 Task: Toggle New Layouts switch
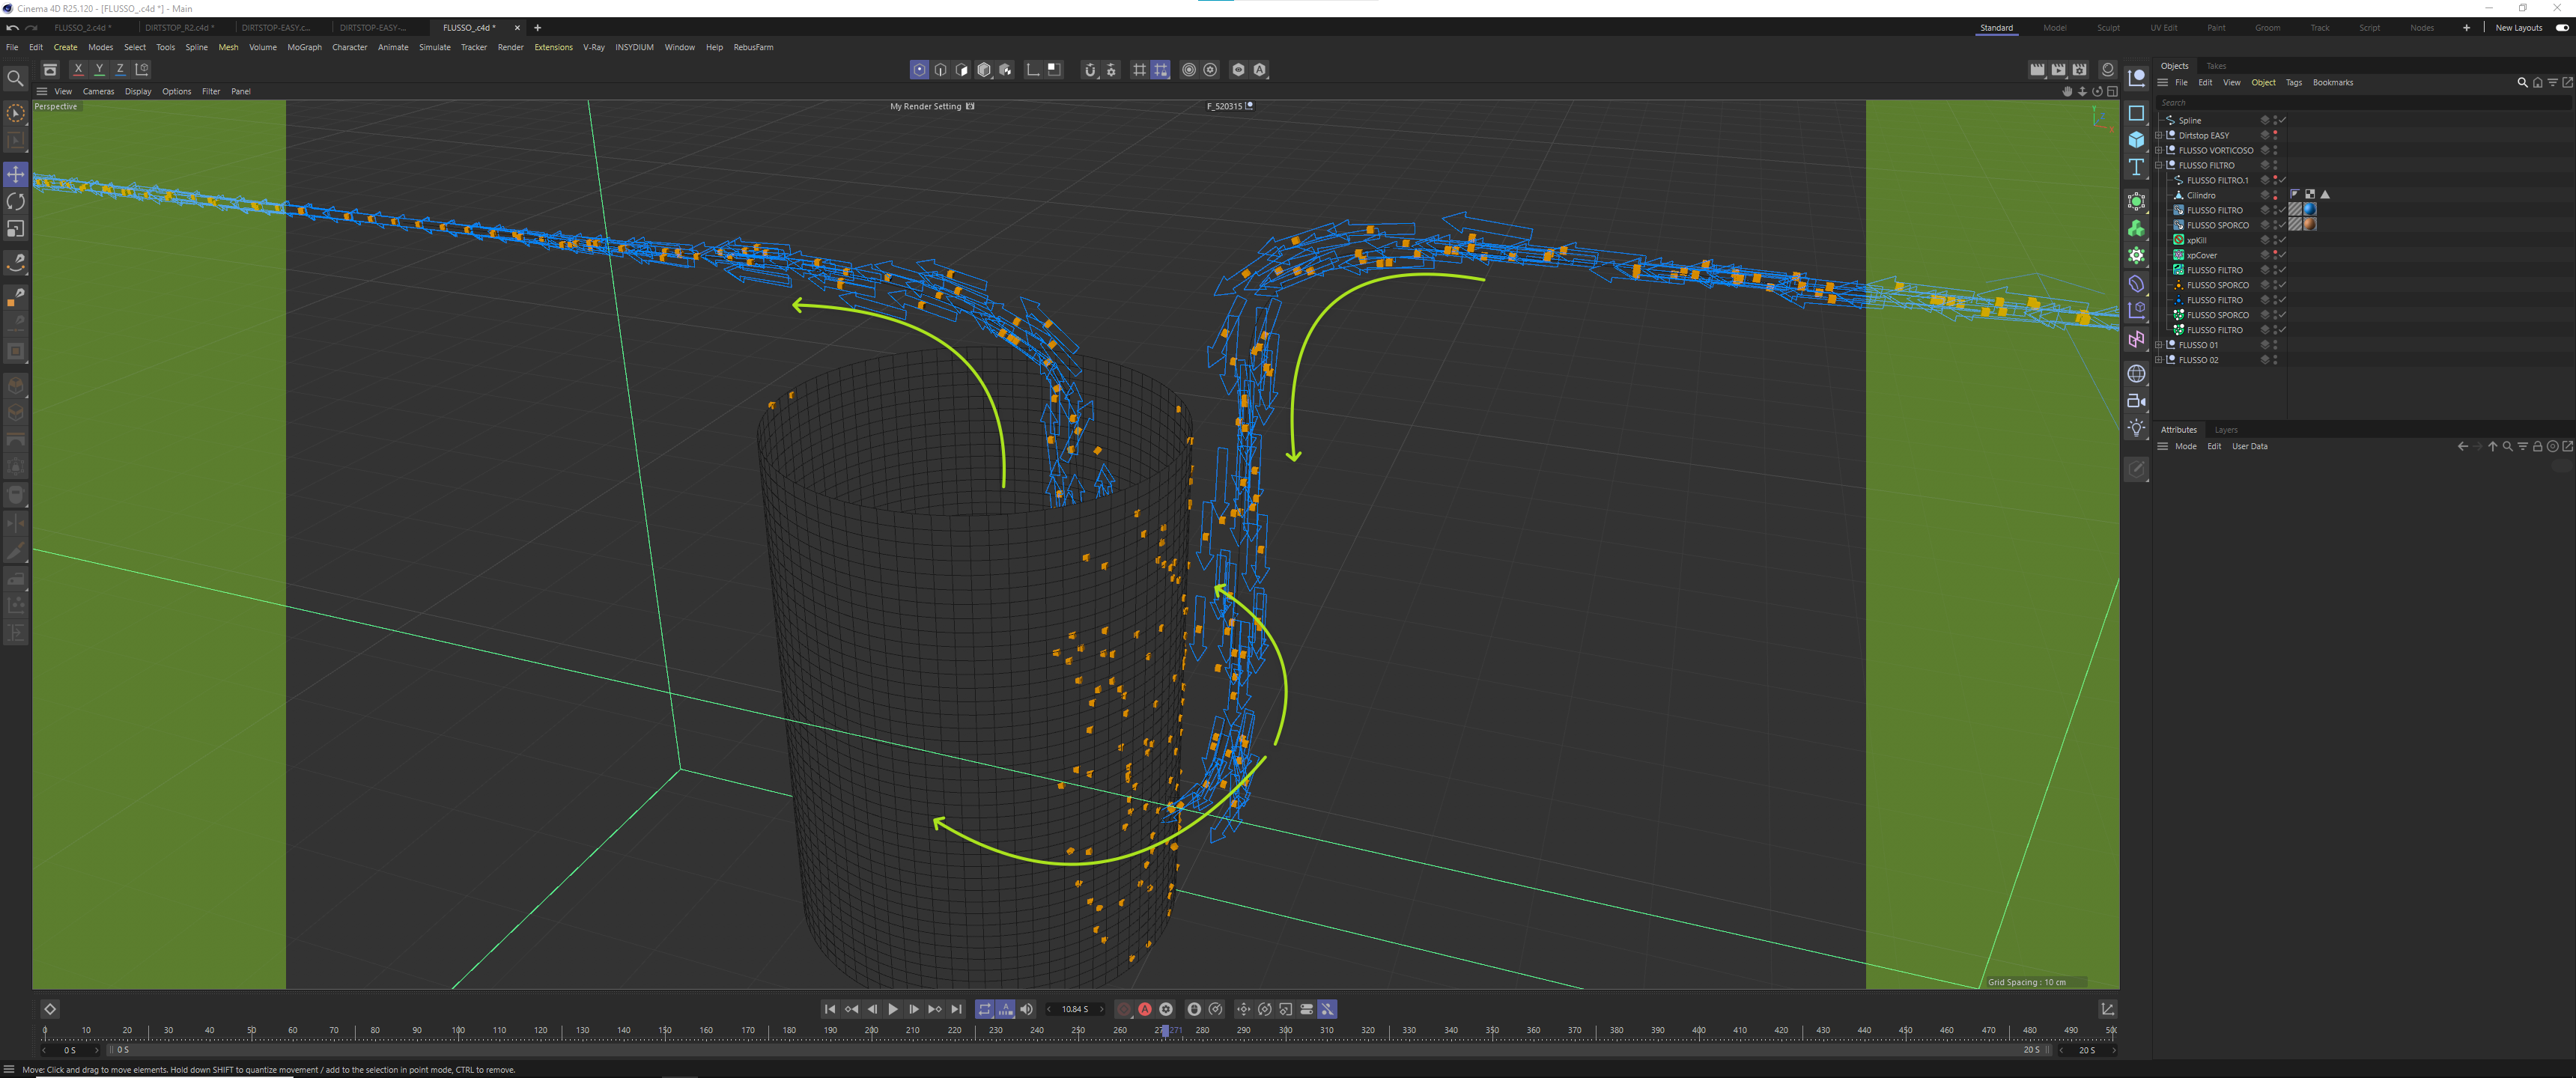point(2562,28)
